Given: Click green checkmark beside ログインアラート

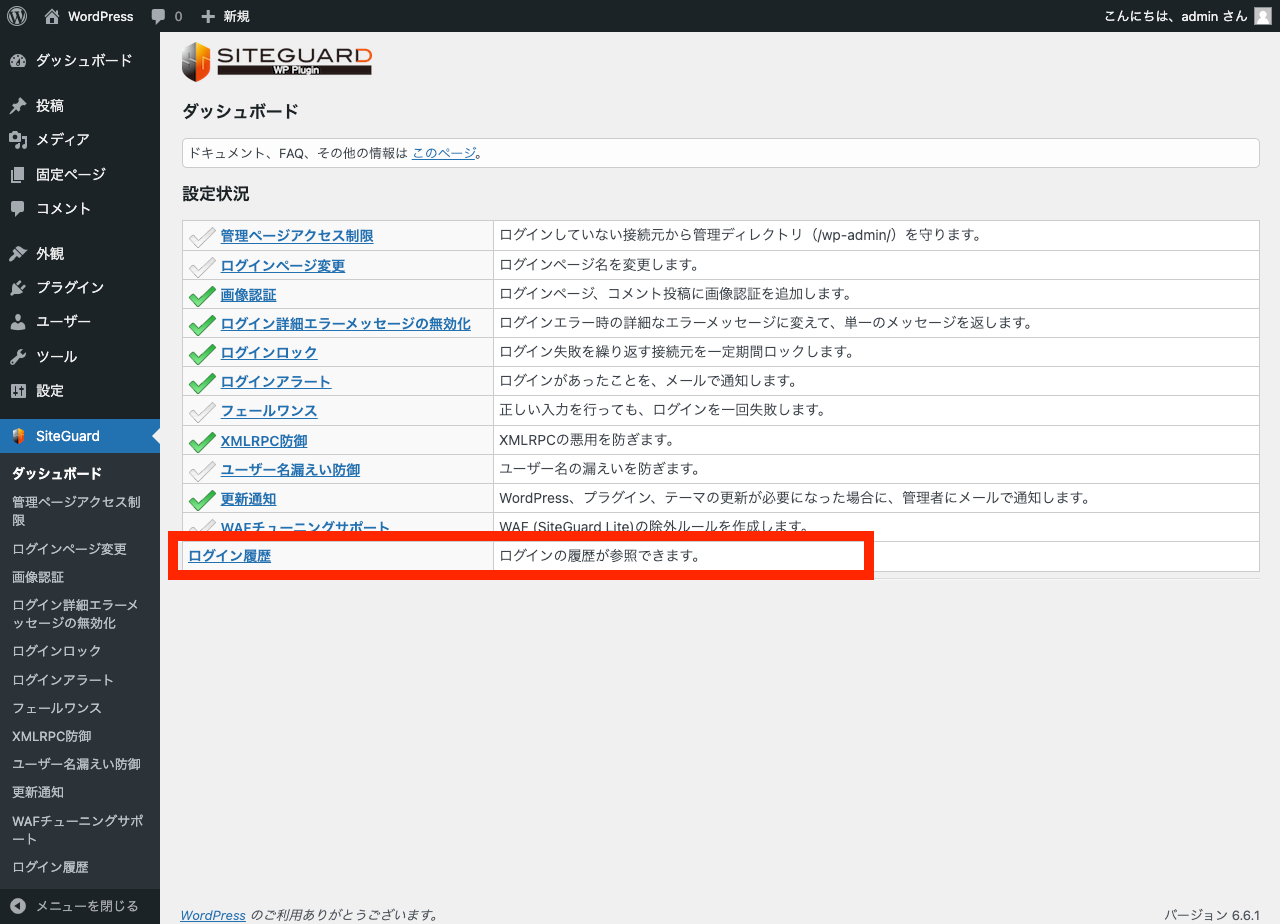Looking at the screenshot, I should [202, 382].
